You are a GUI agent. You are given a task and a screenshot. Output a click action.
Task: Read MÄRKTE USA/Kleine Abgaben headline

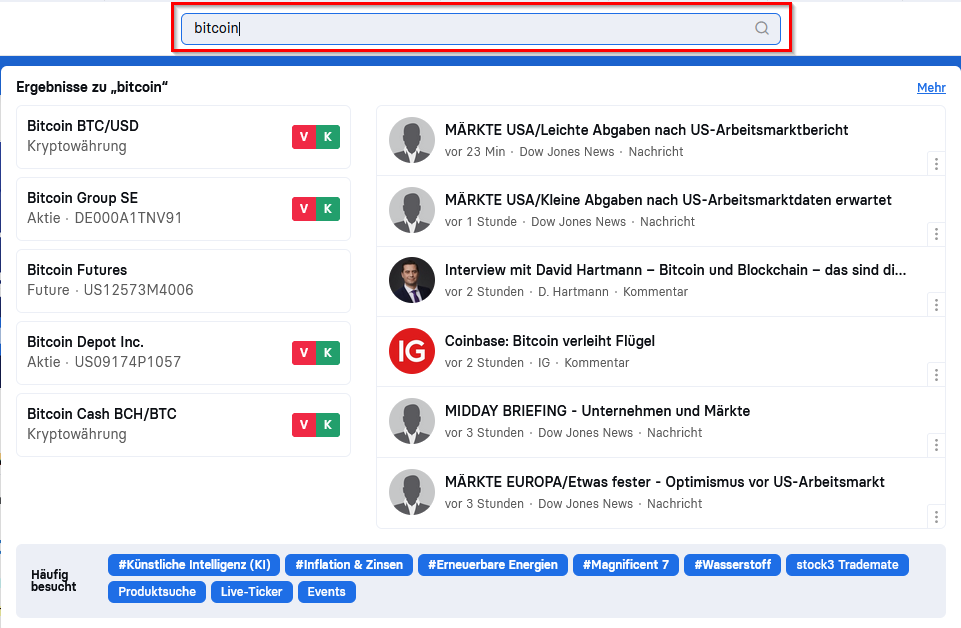pyautogui.click(x=668, y=200)
